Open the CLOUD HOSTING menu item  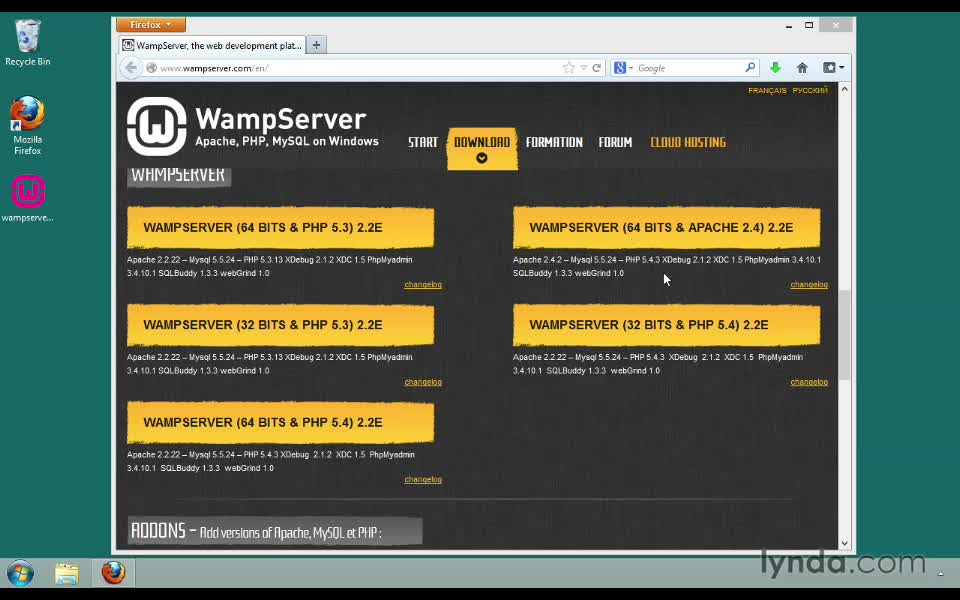pos(688,142)
